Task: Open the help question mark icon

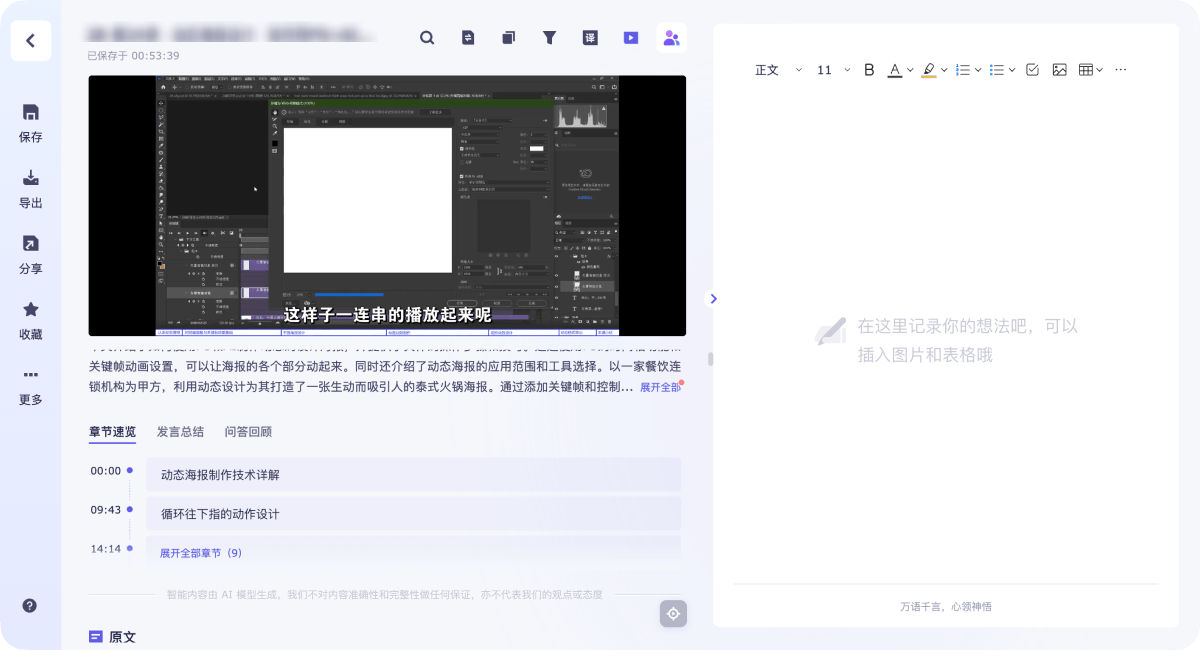Action: [x=30, y=605]
